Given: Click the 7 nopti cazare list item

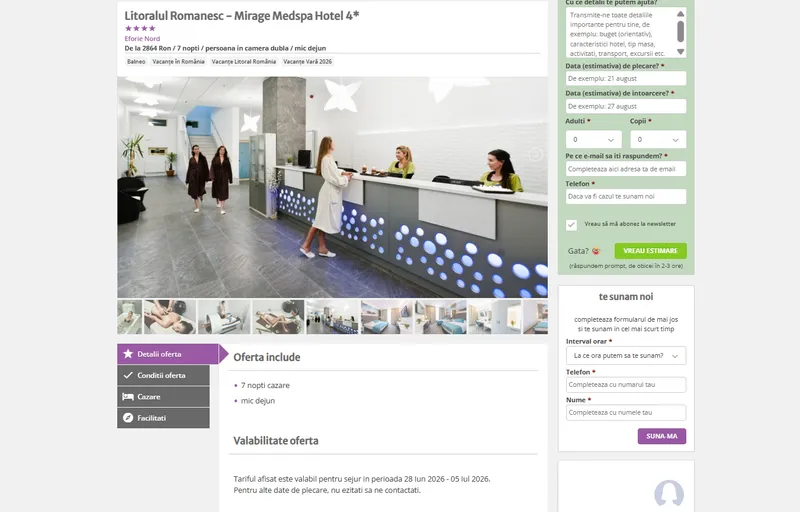Looking at the screenshot, I should [265, 386].
